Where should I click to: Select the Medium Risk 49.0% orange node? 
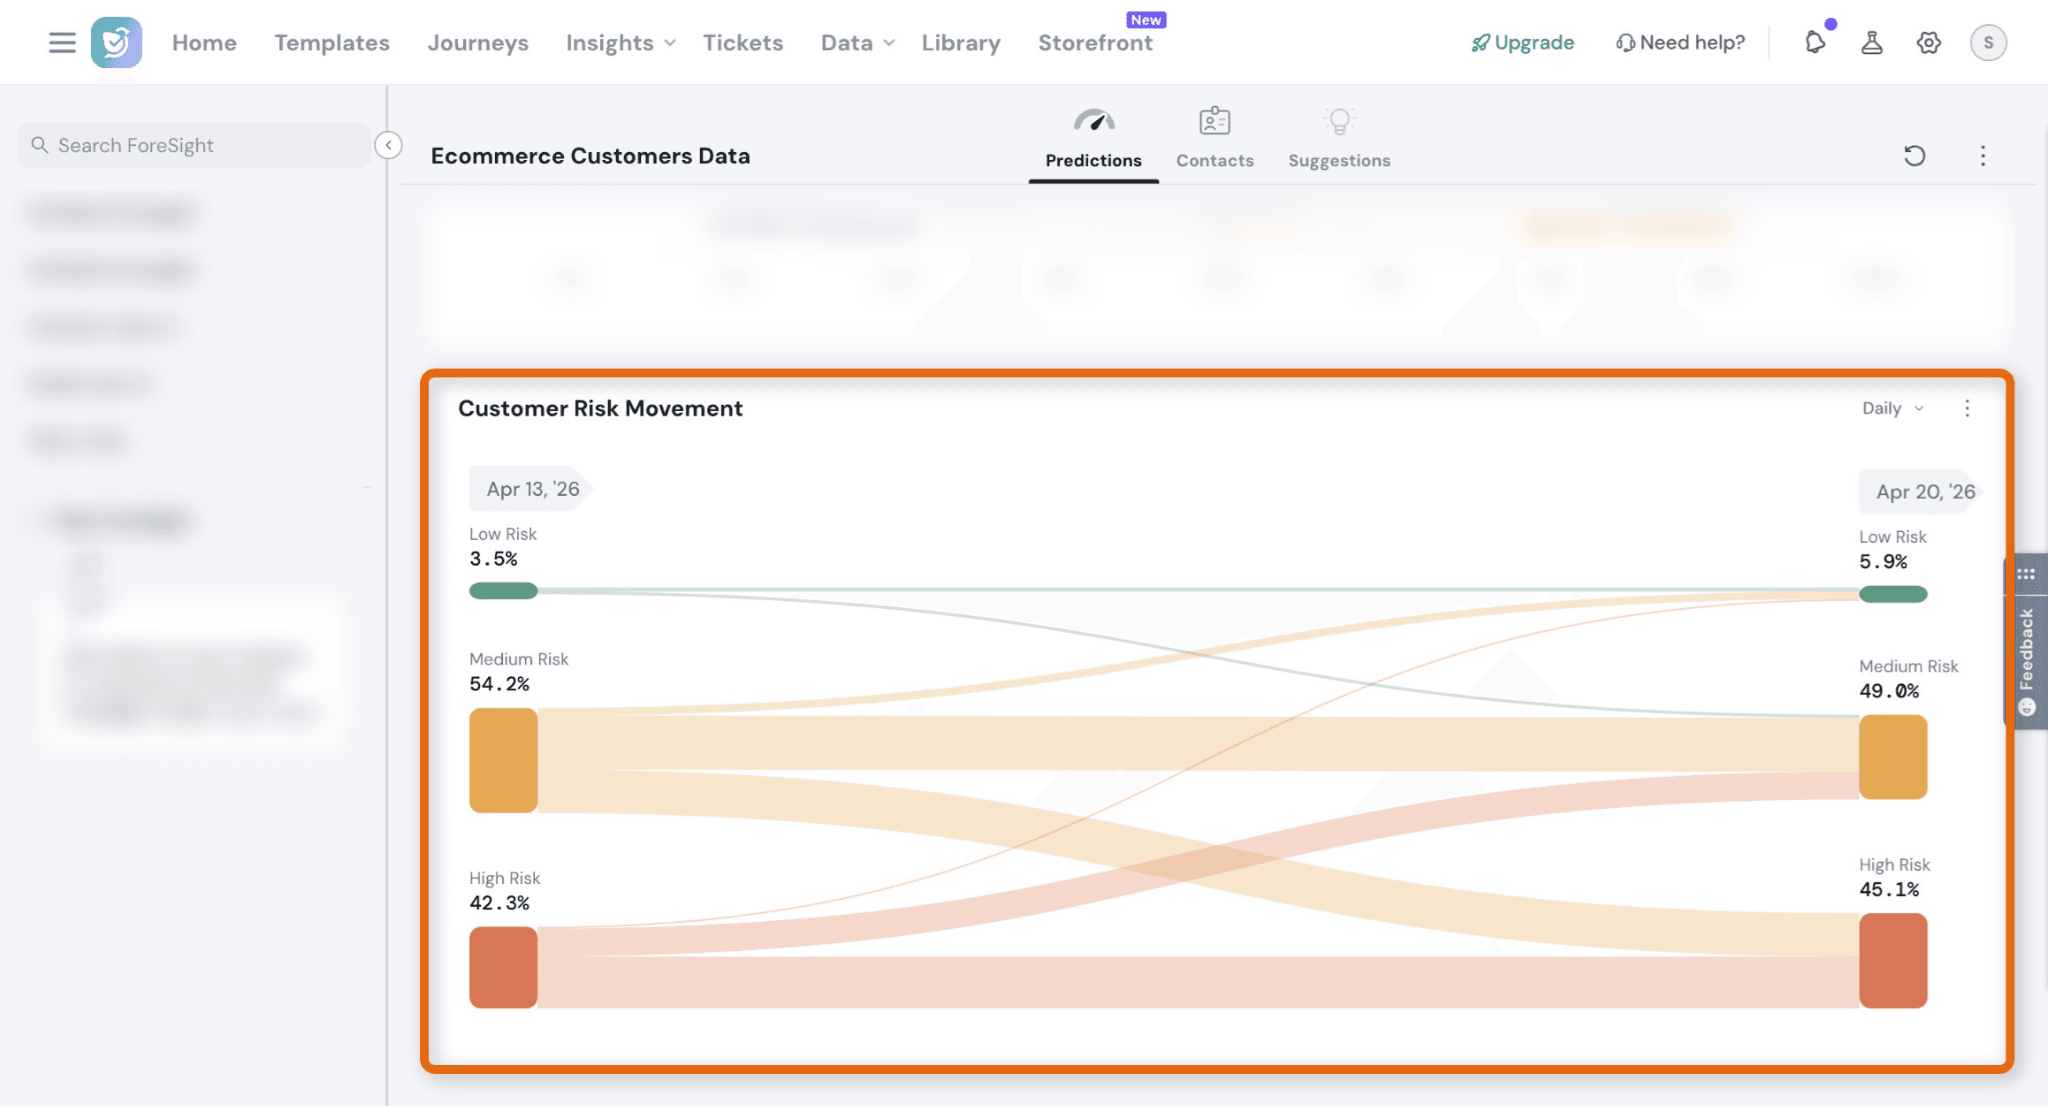(1893, 757)
